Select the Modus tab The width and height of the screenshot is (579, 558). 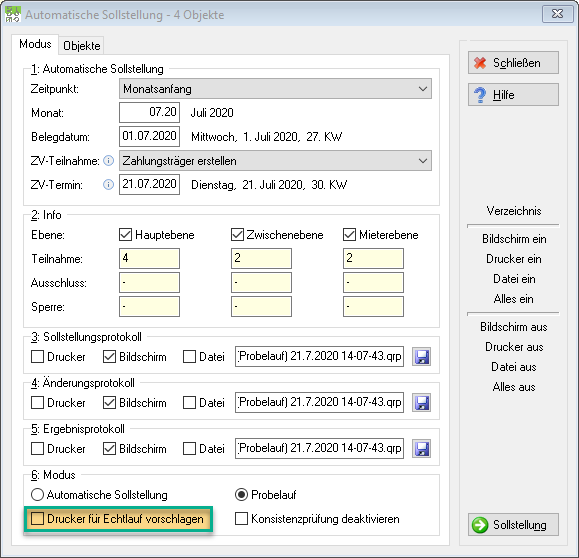[35, 44]
